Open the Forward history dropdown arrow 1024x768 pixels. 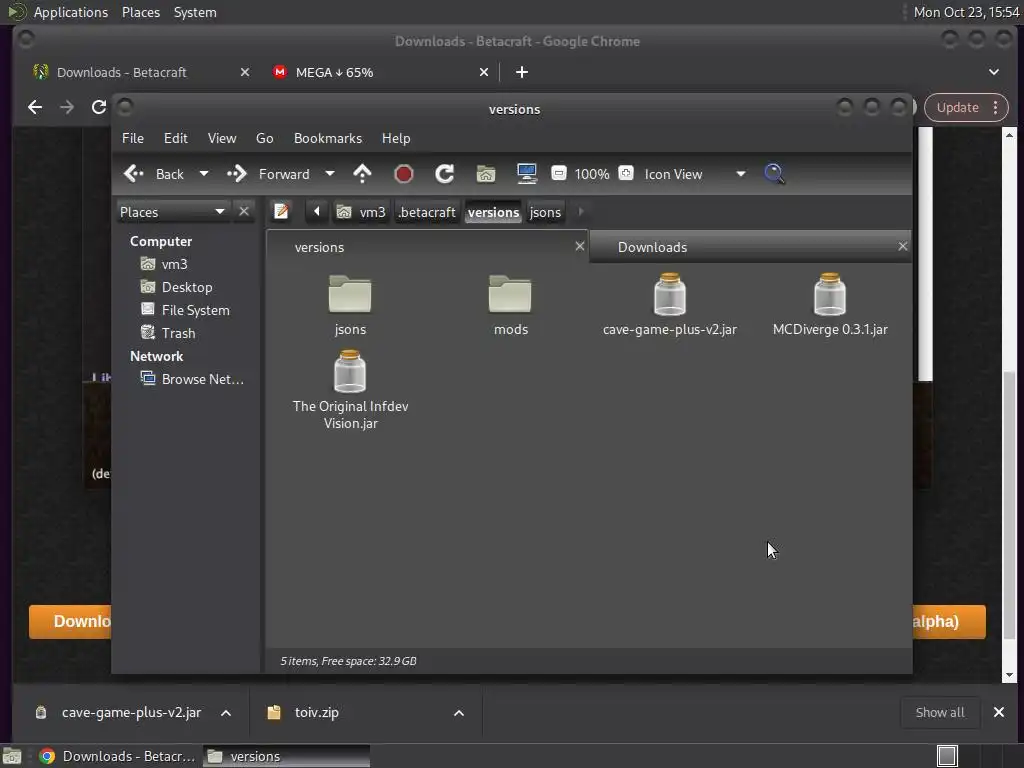[330, 174]
